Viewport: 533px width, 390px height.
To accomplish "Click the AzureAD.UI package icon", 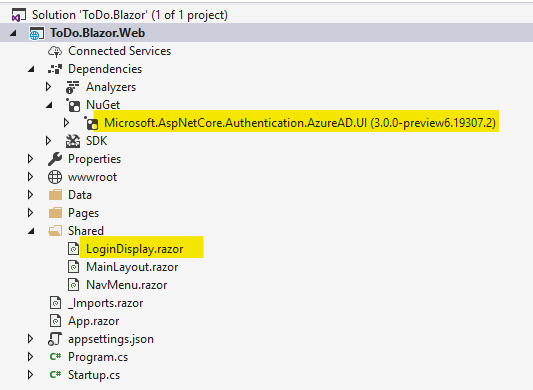I will click(91, 123).
